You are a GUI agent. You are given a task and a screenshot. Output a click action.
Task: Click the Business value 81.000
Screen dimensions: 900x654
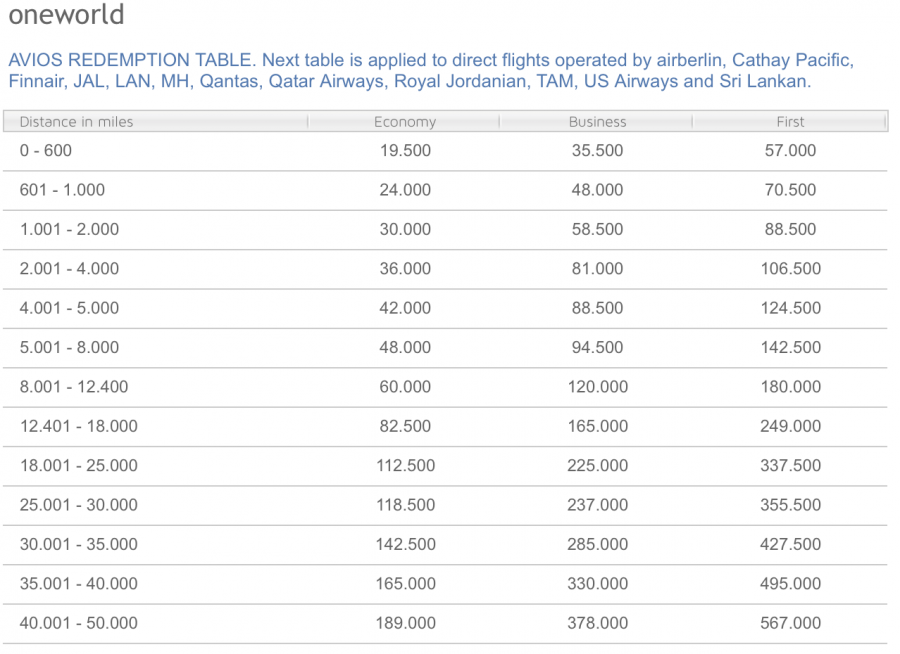click(597, 269)
